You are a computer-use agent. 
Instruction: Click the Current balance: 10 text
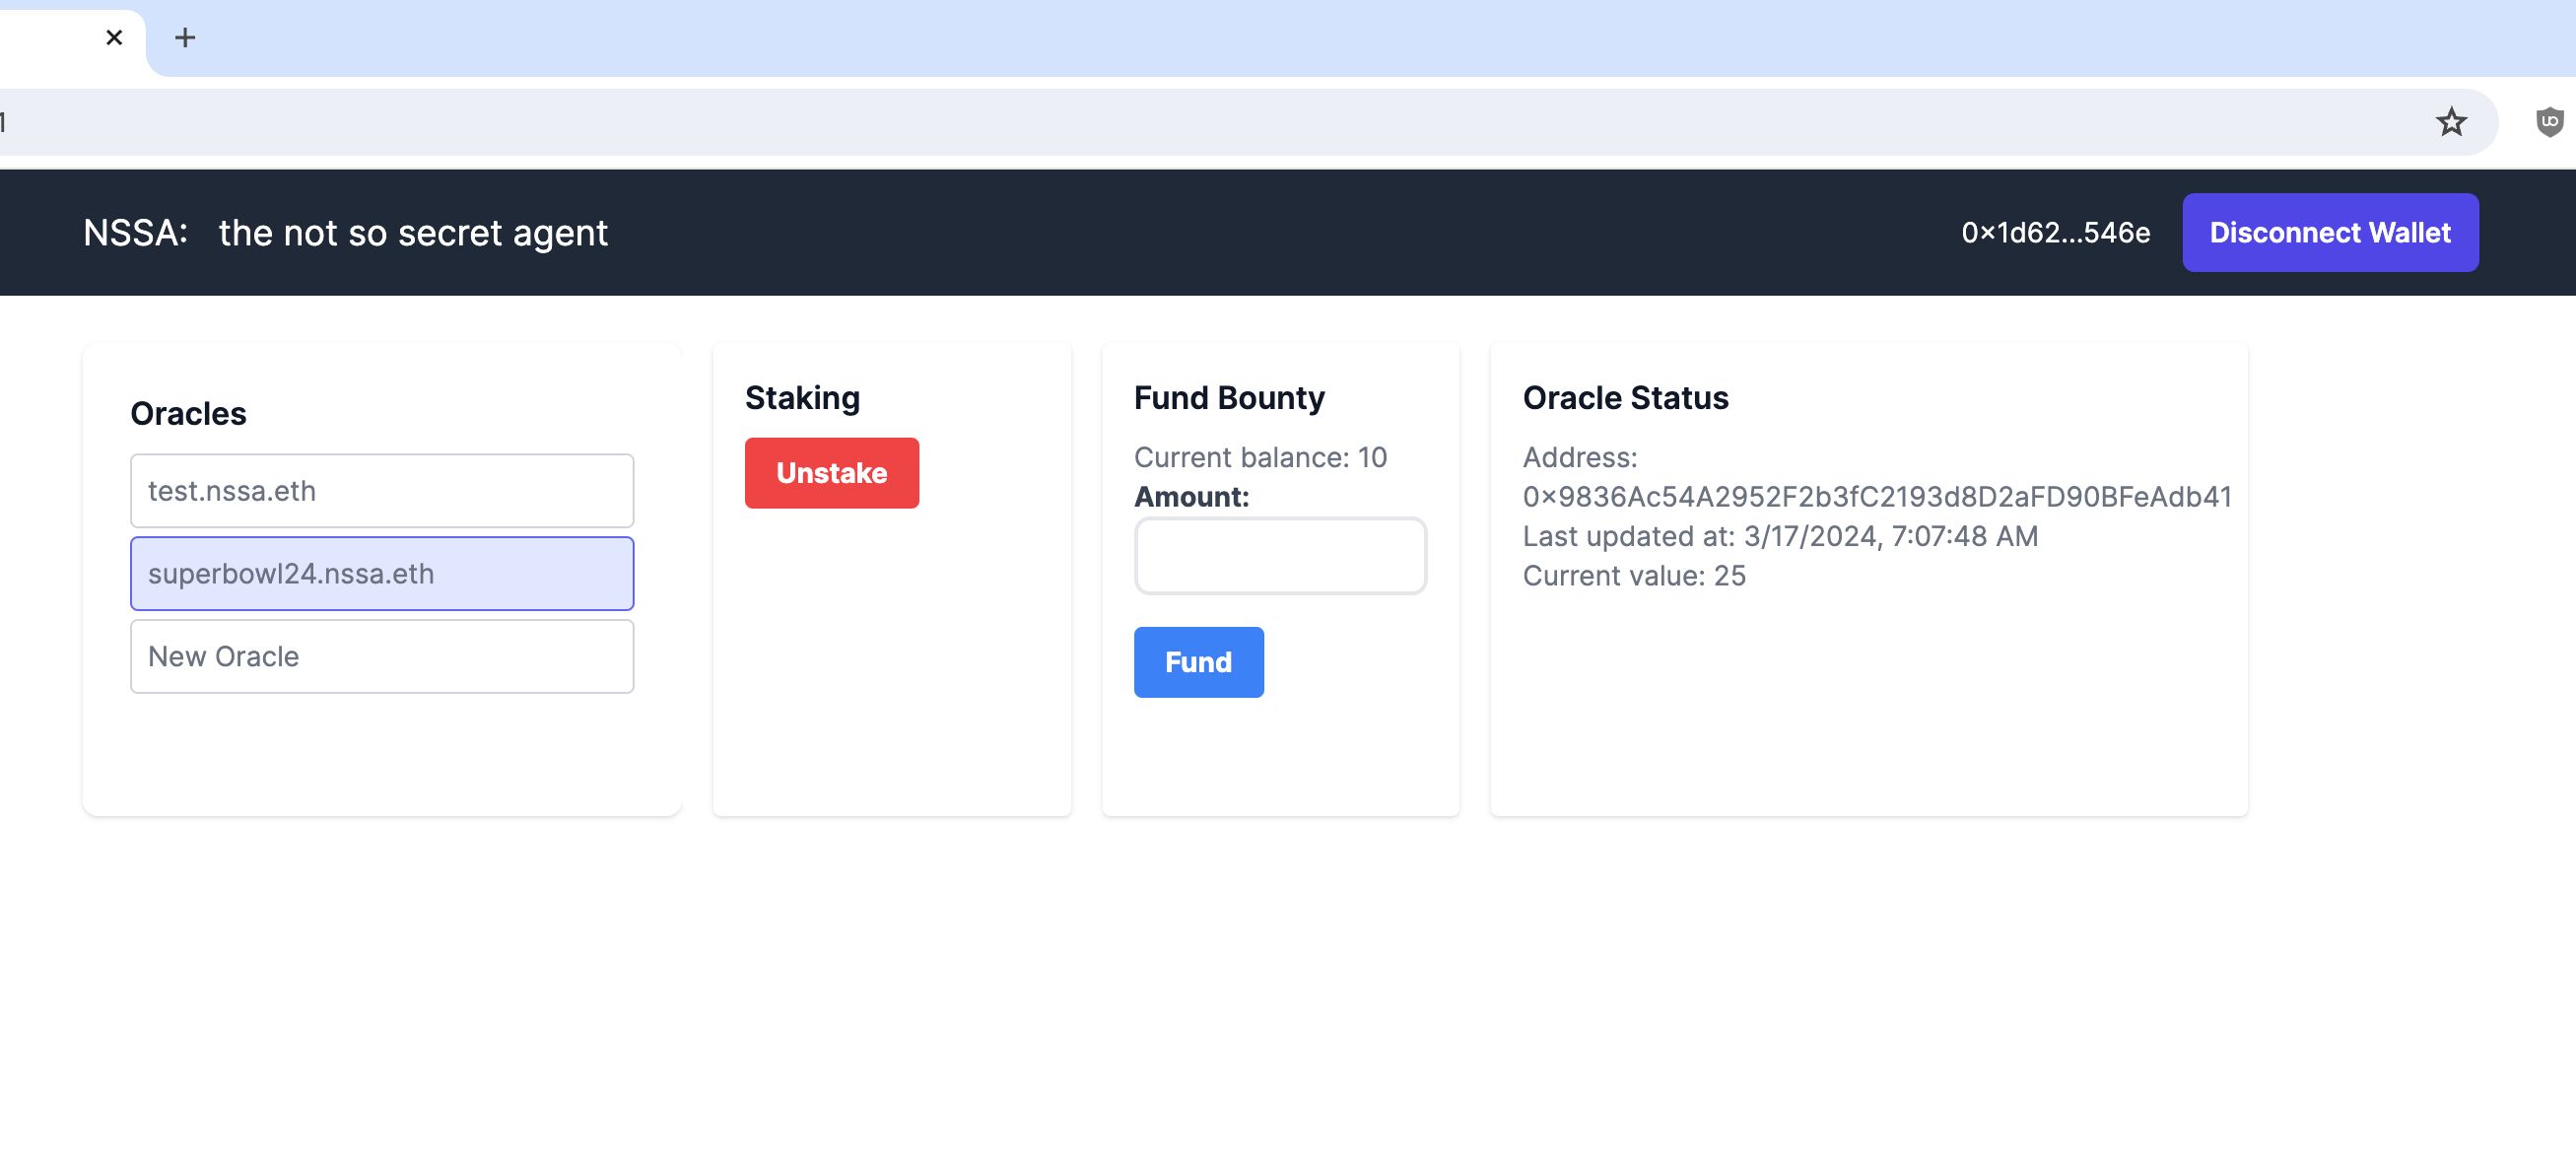pos(1260,458)
